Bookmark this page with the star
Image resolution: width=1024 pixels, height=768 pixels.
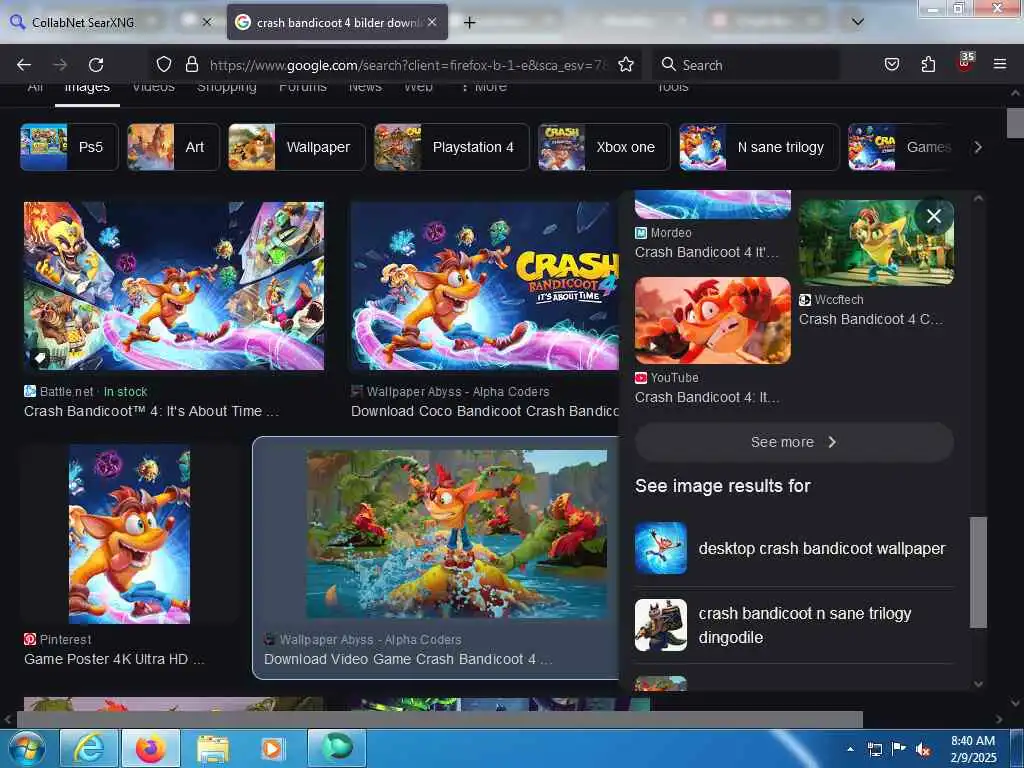(626, 64)
